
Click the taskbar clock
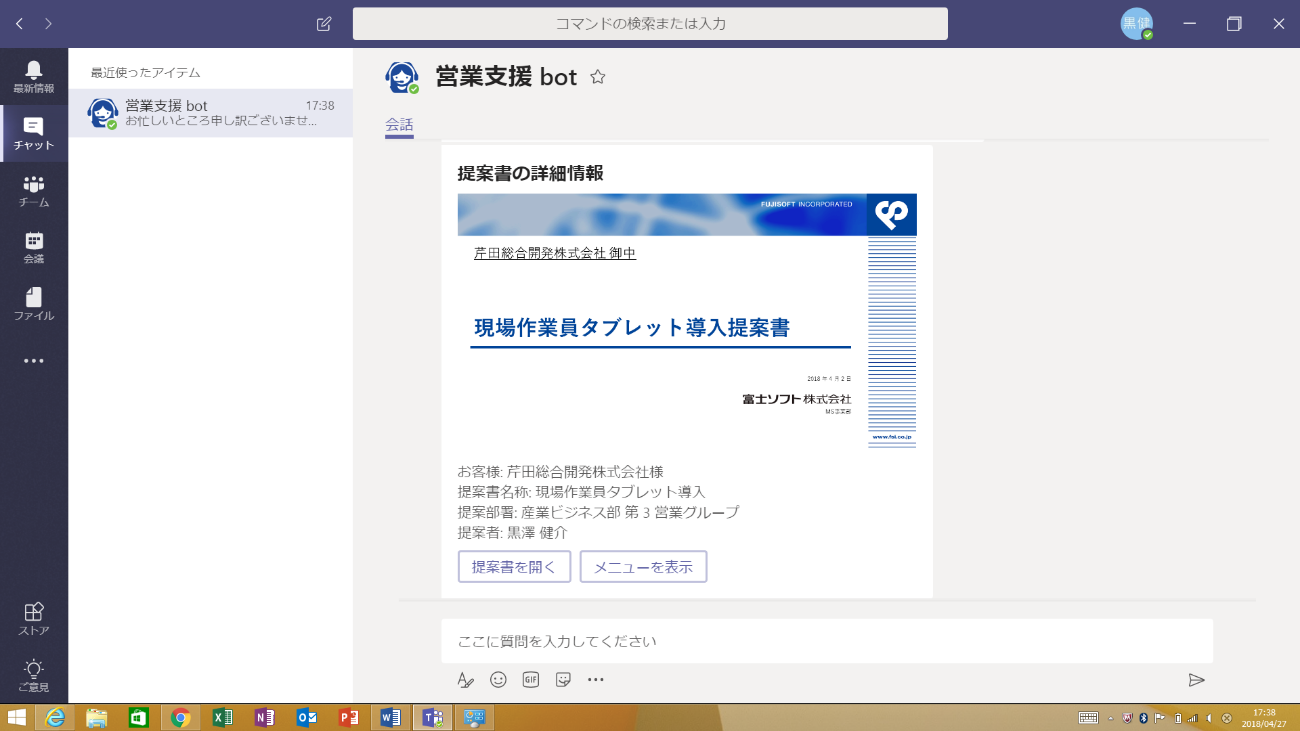(1264, 717)
